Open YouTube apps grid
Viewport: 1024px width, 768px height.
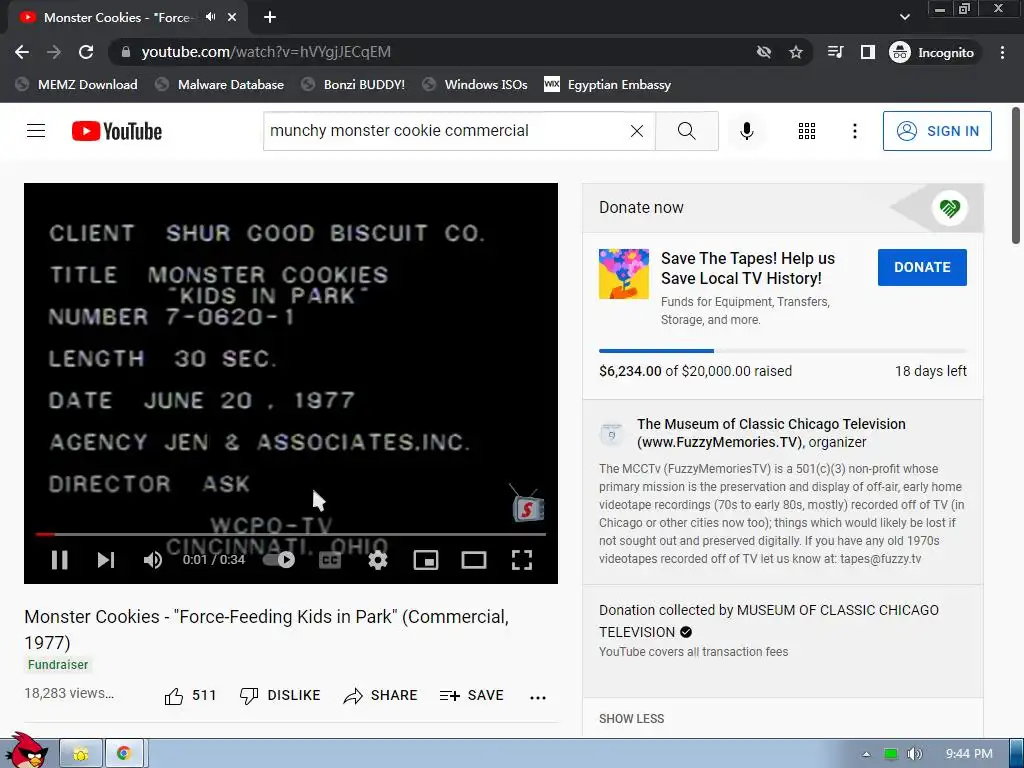pyautogui.click(x=807, y=131)
